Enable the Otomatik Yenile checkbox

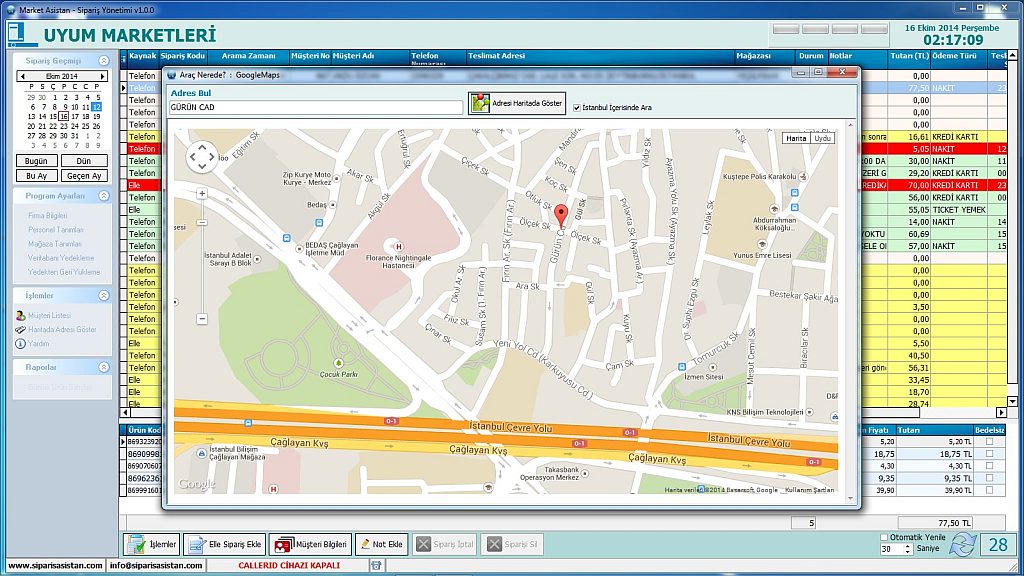[884, 537]
